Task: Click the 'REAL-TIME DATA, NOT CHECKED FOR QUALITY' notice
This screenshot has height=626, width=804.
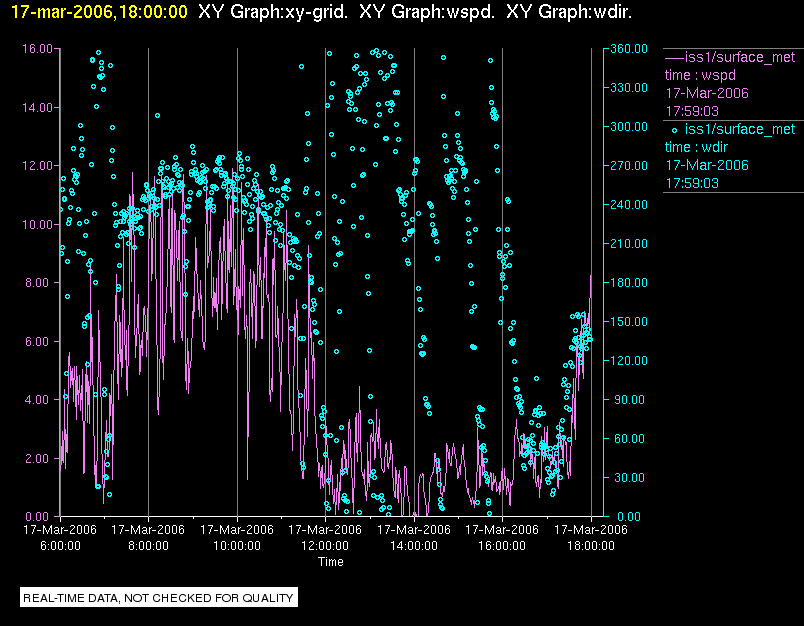Action: coord(159,598)
